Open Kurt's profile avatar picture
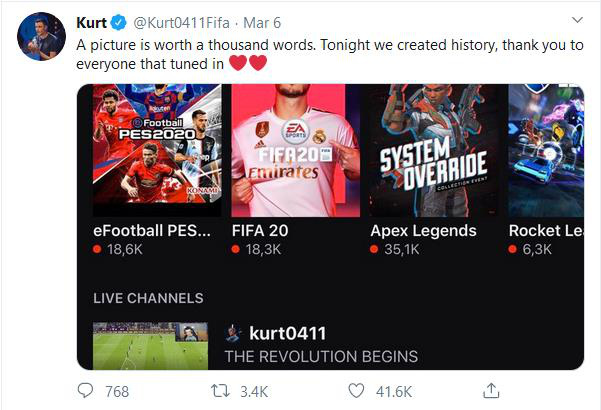This screenshot has width=601, height=410. click(x=40, y=38)
